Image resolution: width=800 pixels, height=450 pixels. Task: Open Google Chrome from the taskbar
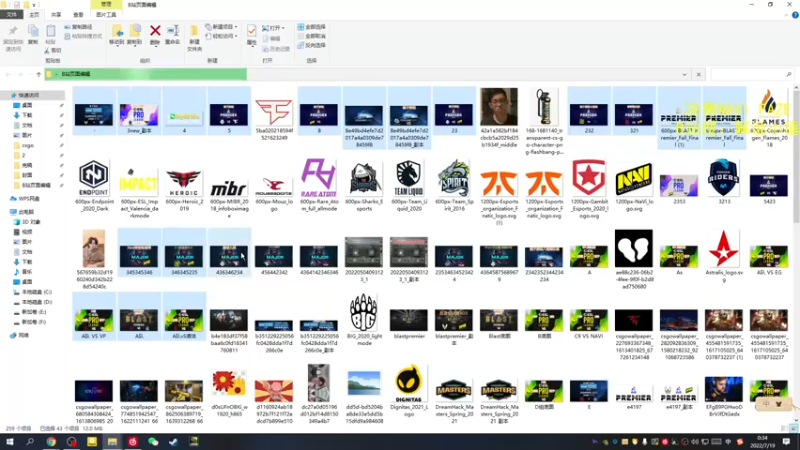click(51, 442)
